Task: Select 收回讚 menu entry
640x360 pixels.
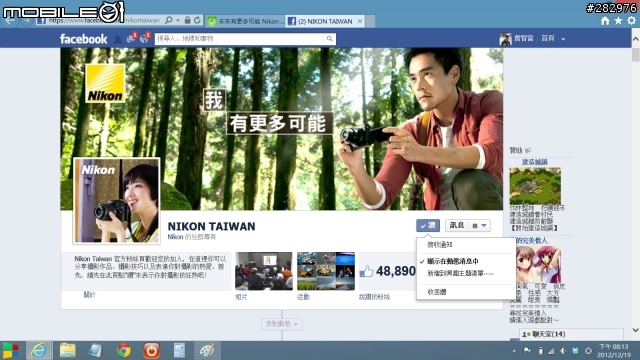Action: tap(436, 292)
